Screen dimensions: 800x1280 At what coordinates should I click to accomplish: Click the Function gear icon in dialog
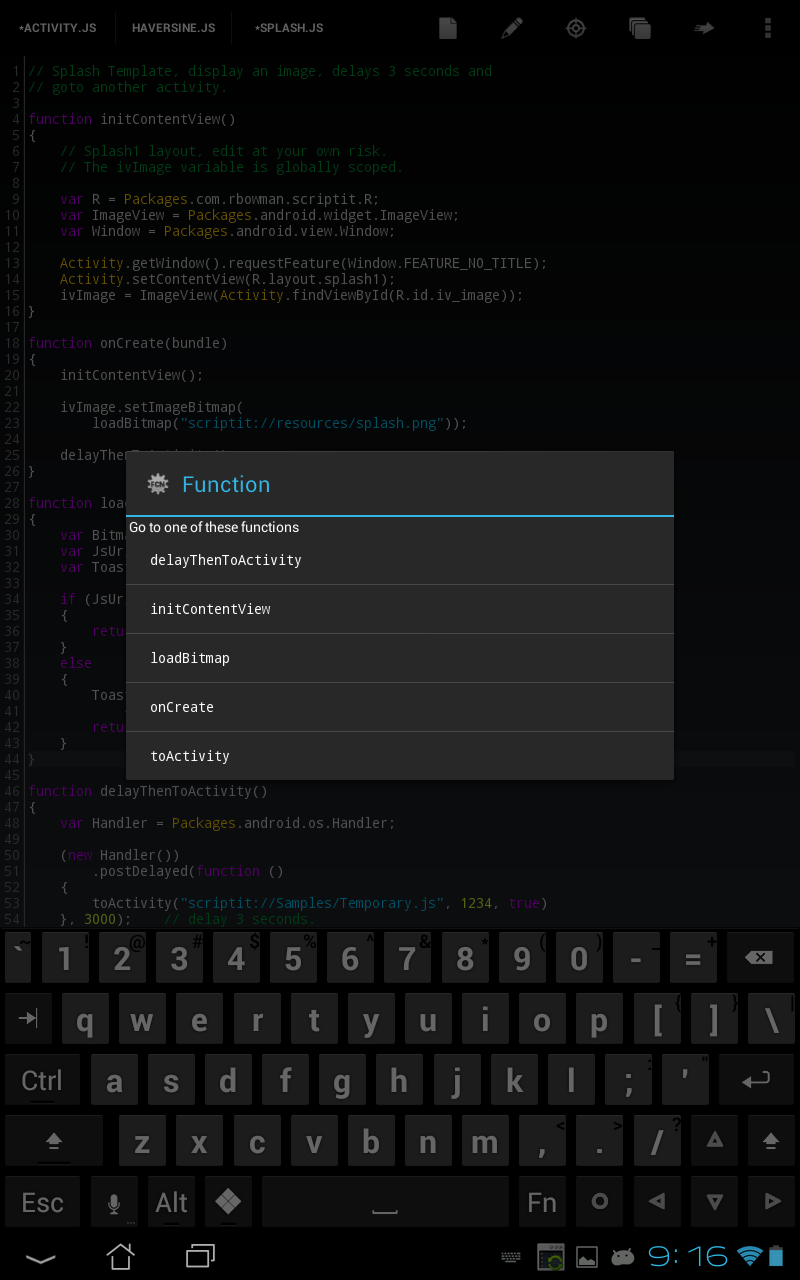tap(157, 484)
